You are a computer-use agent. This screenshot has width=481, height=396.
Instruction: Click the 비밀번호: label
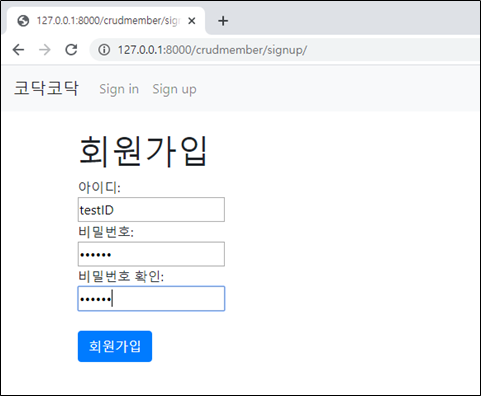pos(106,232)
